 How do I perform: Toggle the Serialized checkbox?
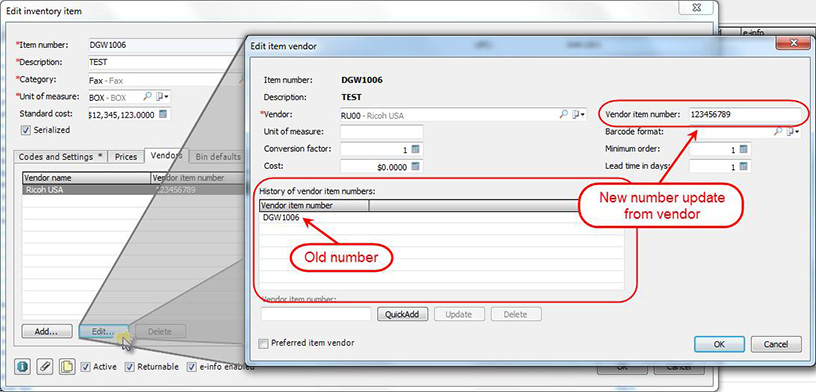(x=26, y=130)
